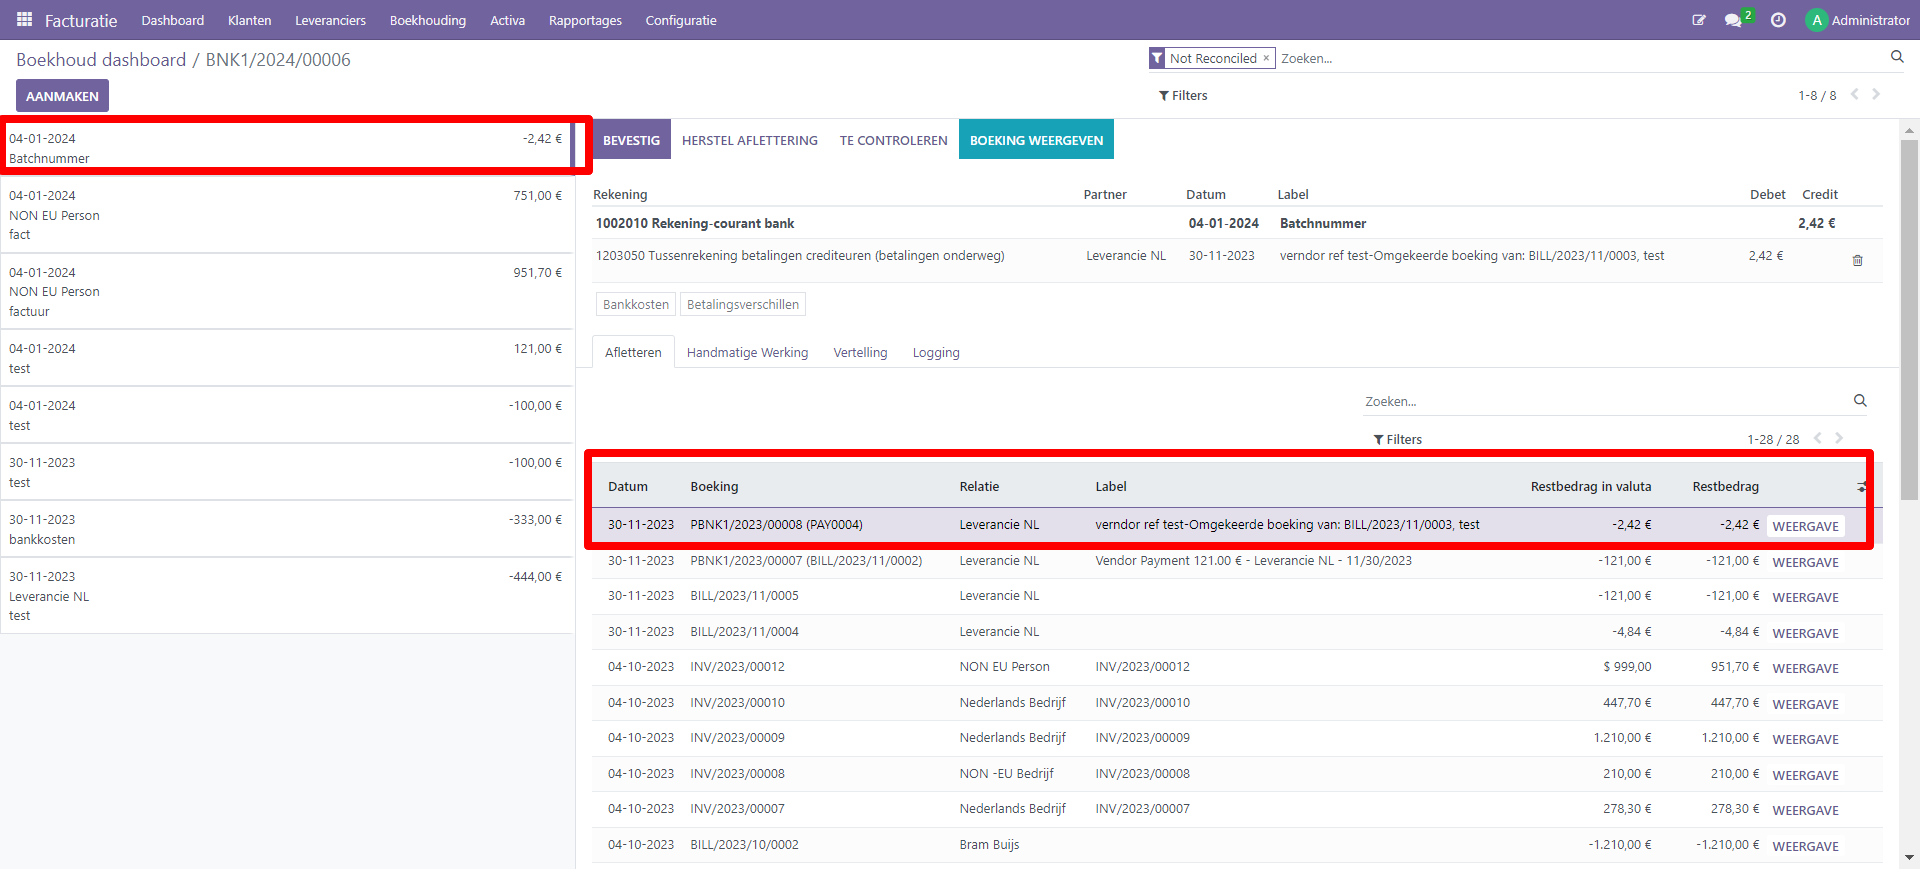Screen dimensions: 1920x869
Task: Remove the Not Reconciled filter tag
Action: click(1266, 58)
